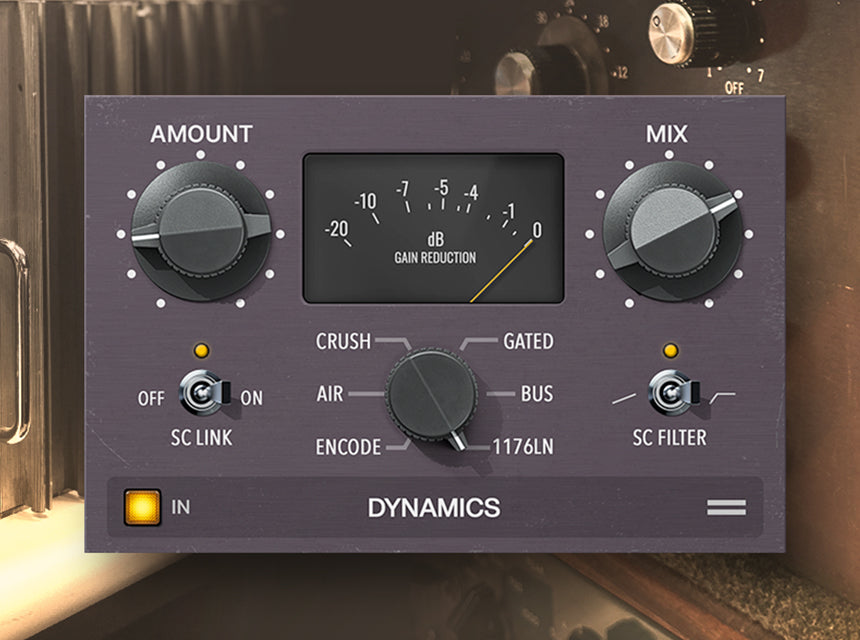The height and width of the screenshot is (640, 860).
Task: Click the yellow LED above SC FILTER
Action: coord(670,350)
